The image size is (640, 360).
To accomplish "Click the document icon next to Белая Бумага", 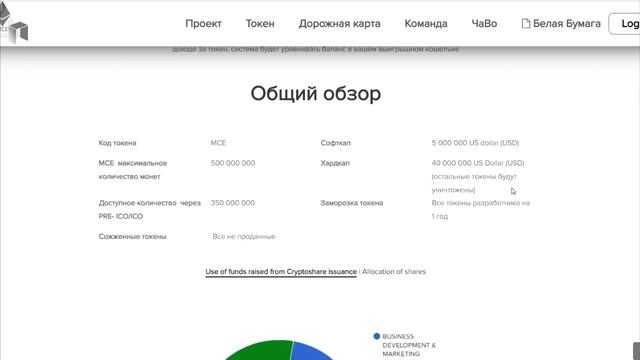I will click(526, 24).
